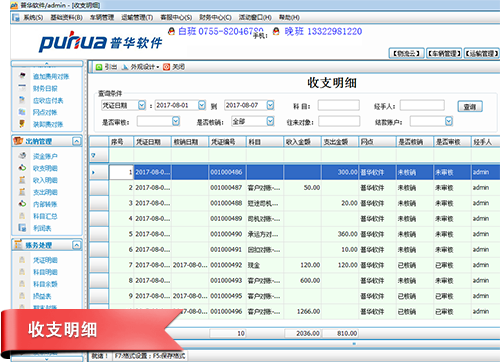Open the 收支明细 link in the sidebar
The height and width of the screenshot is (362, 500).
(45, 168)
